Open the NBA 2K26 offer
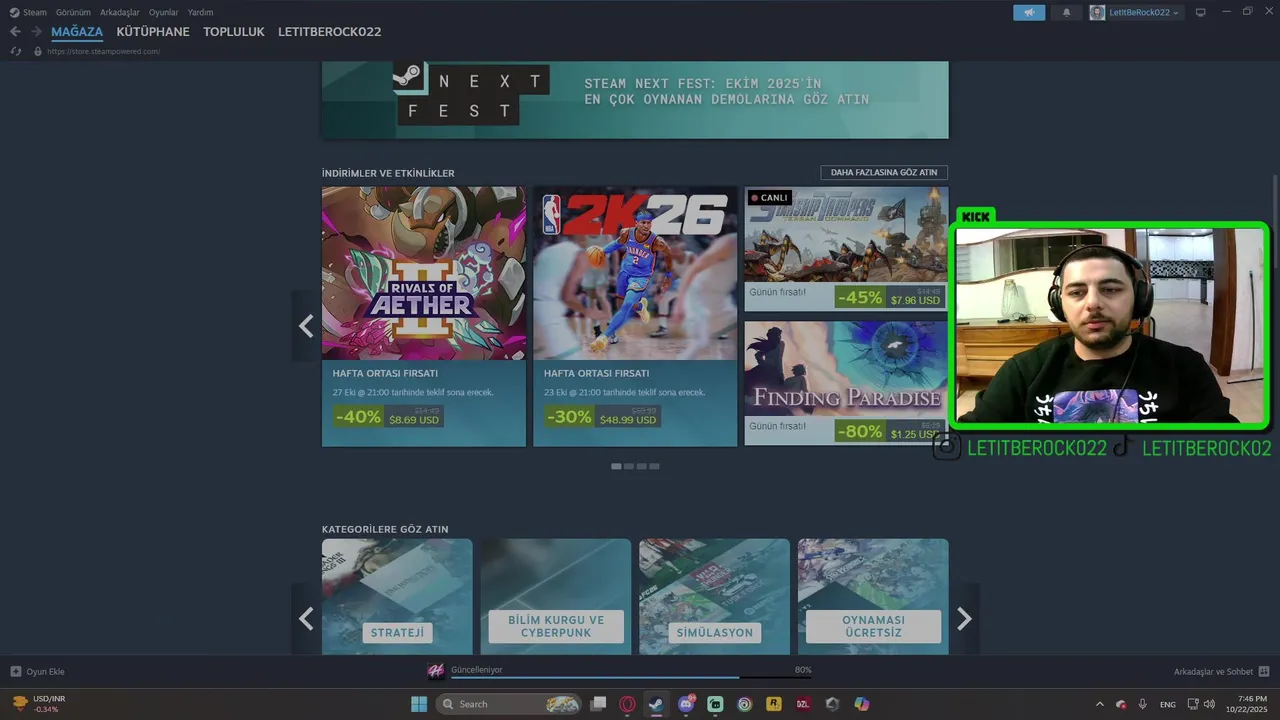Image resolution: width=1280 pixels, height=720 pixels. click(x=635, y=316)
